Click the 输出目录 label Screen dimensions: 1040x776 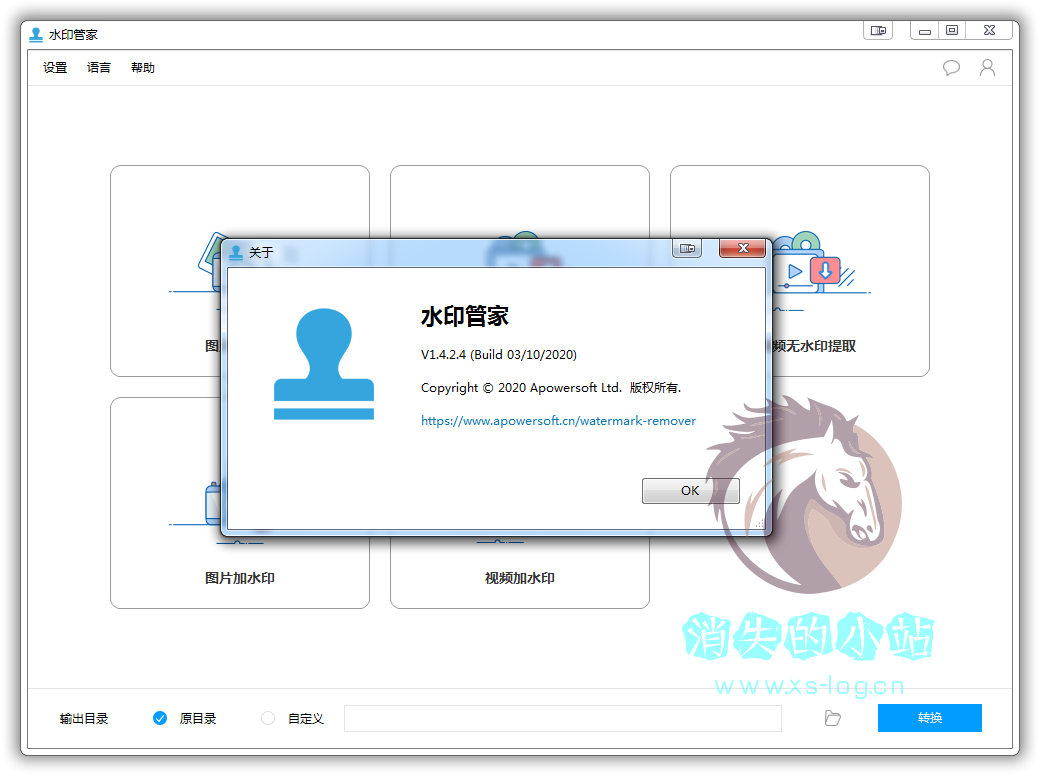[84, 718]
